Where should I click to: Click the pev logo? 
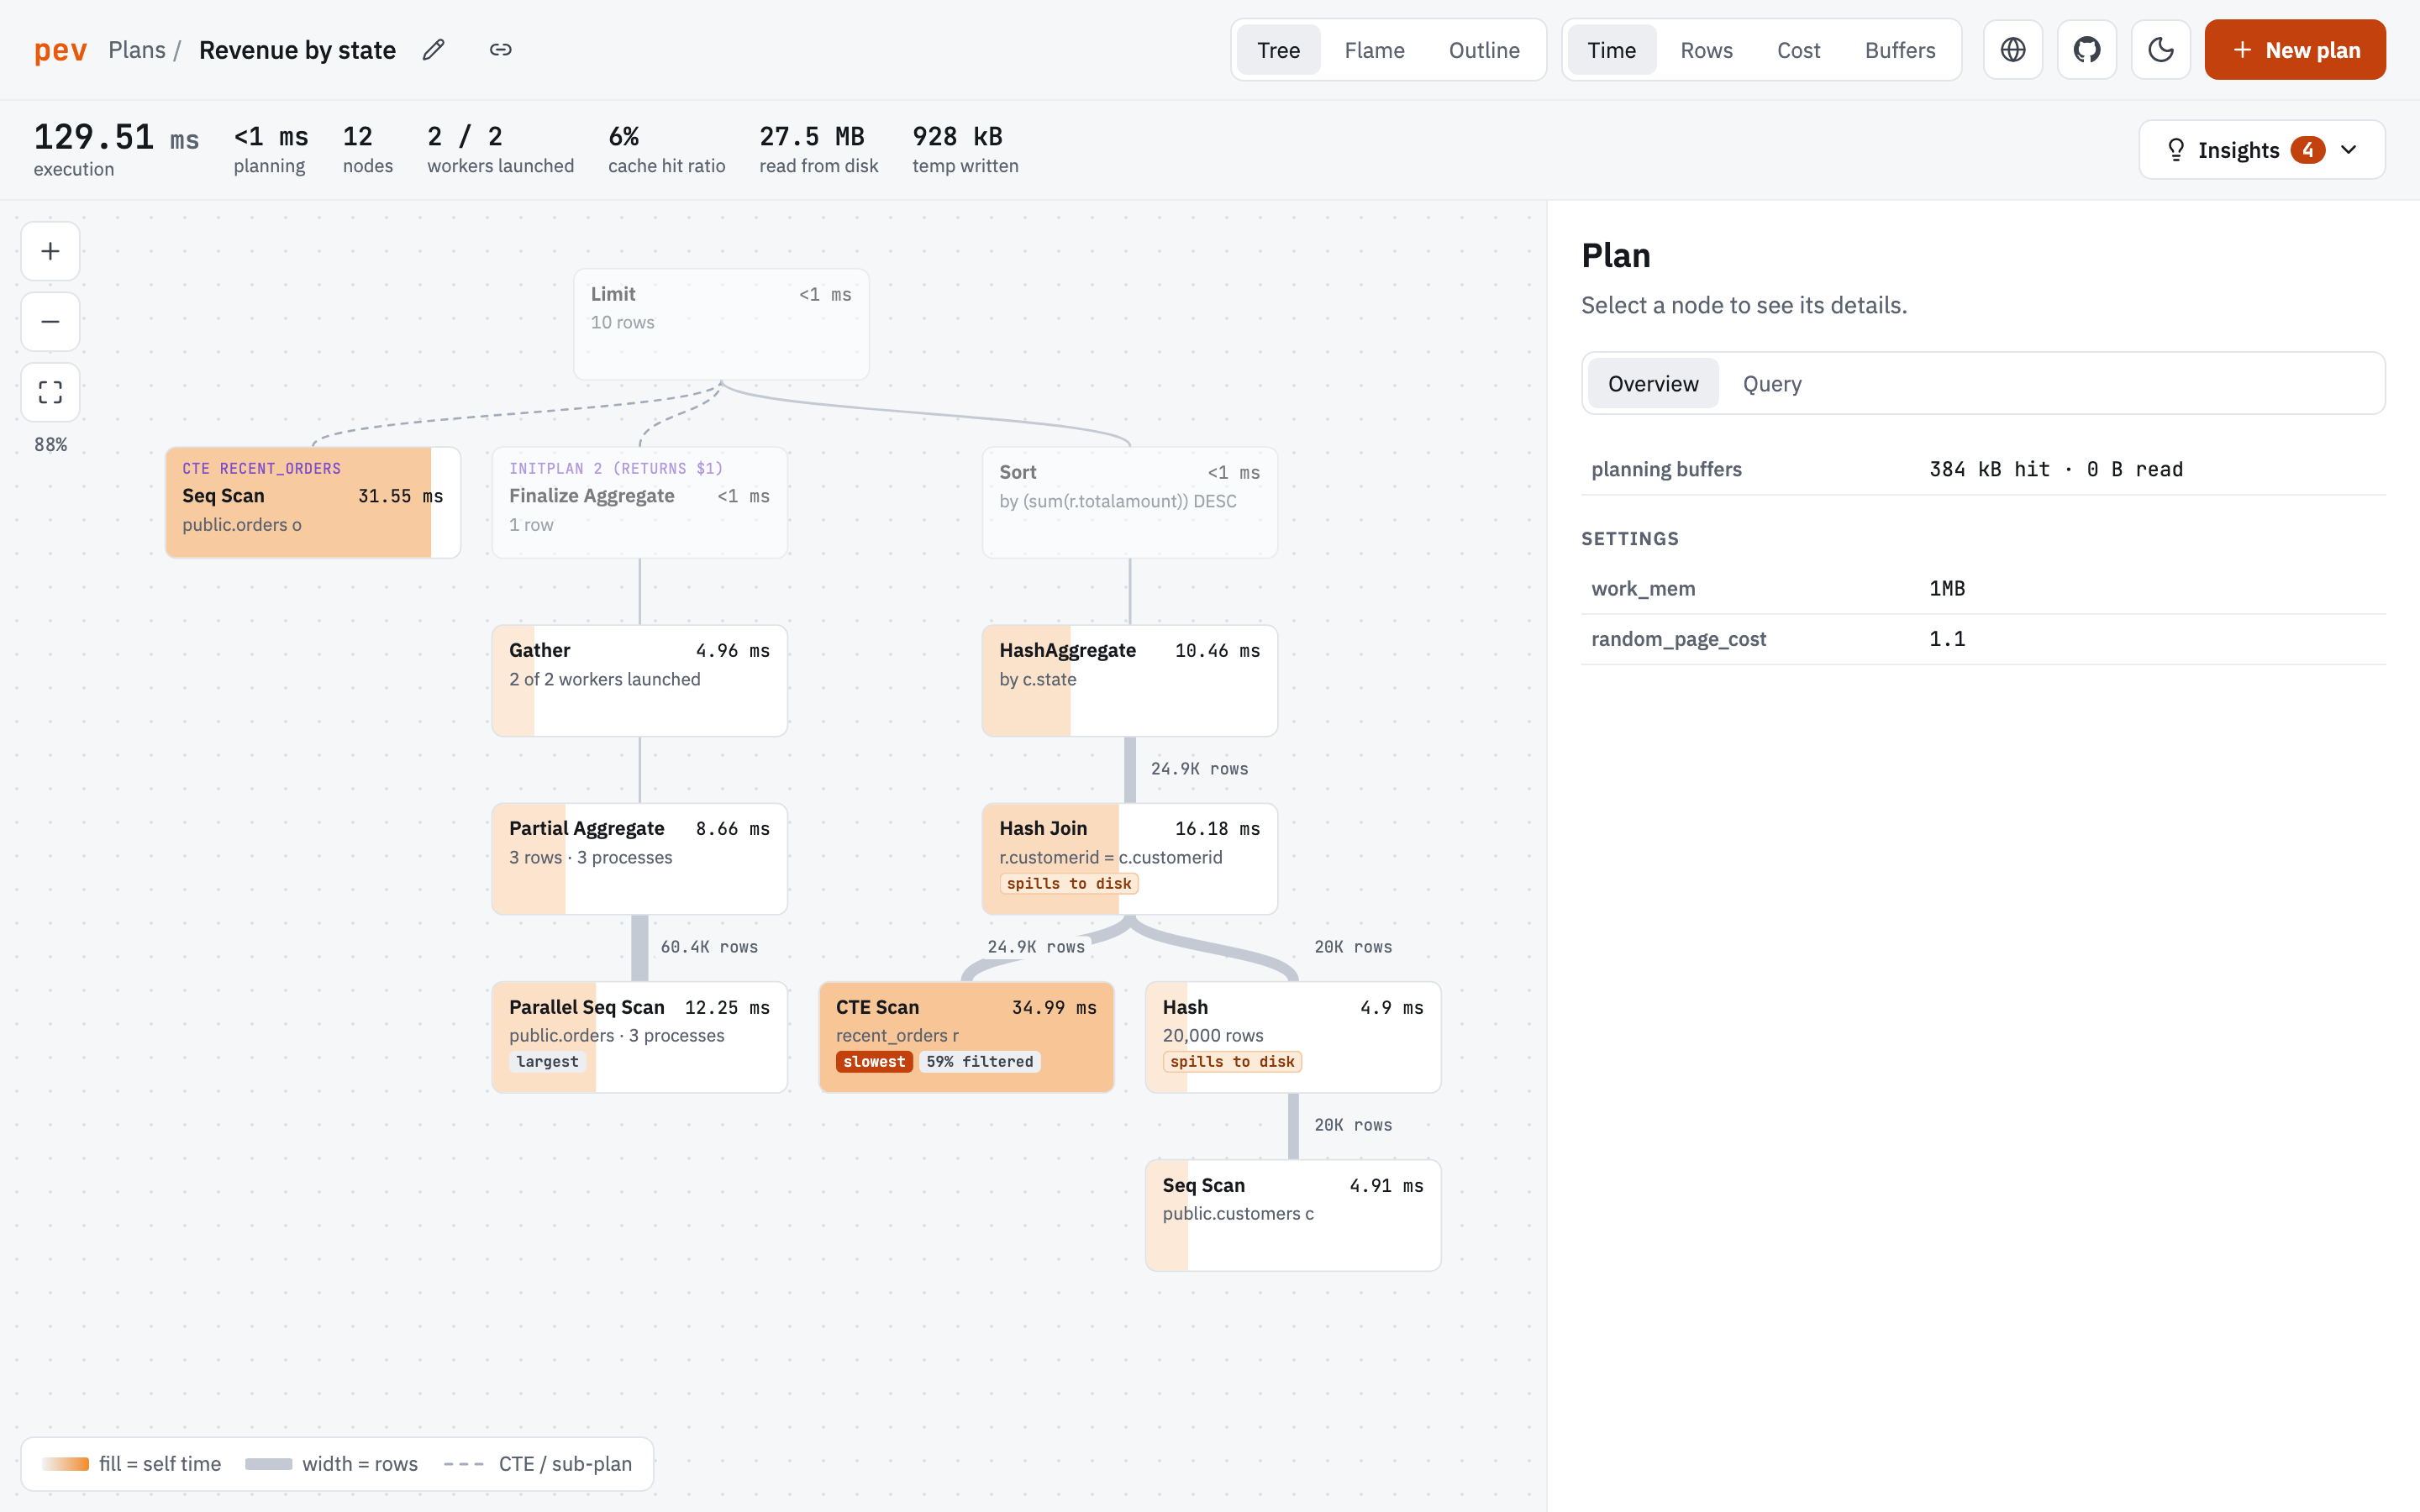[61, 50]
